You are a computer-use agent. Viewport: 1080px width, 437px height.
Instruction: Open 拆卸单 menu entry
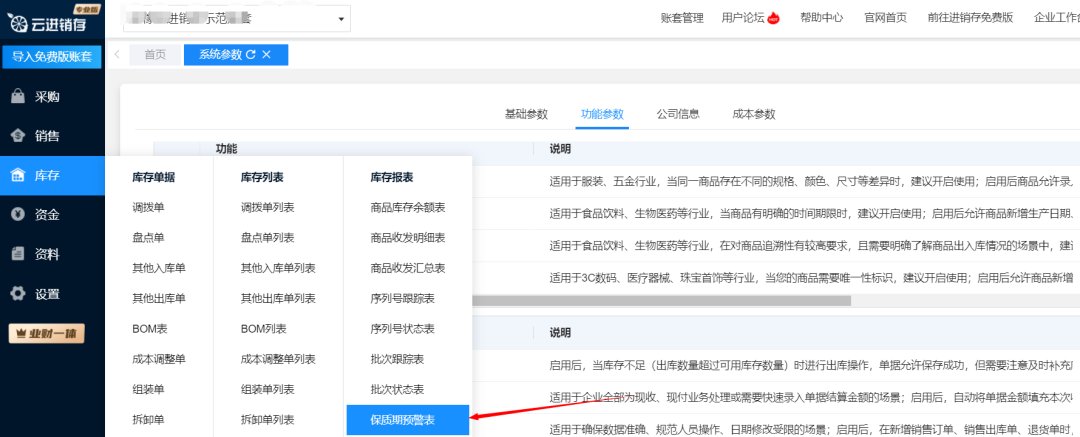(x=149, y=420)
